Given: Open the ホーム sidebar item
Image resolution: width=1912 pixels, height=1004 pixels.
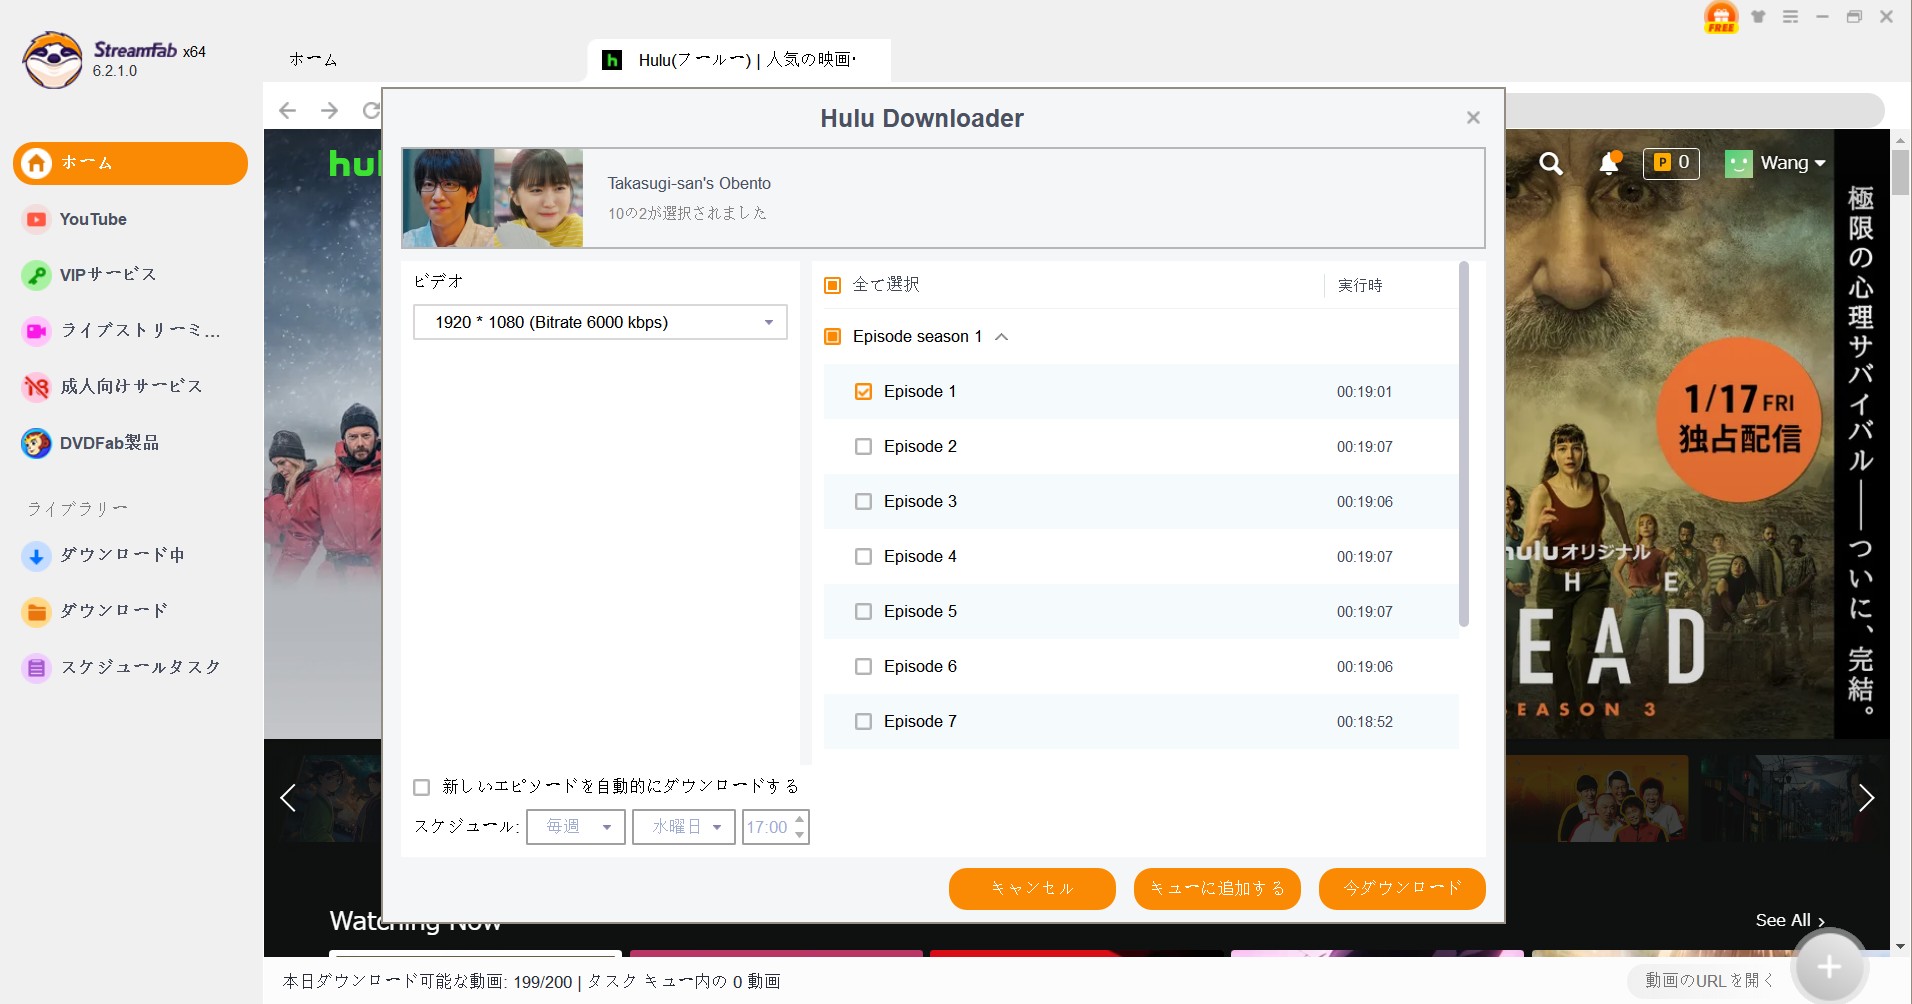Looking at the screenshot, I should (x=130, y=163).
